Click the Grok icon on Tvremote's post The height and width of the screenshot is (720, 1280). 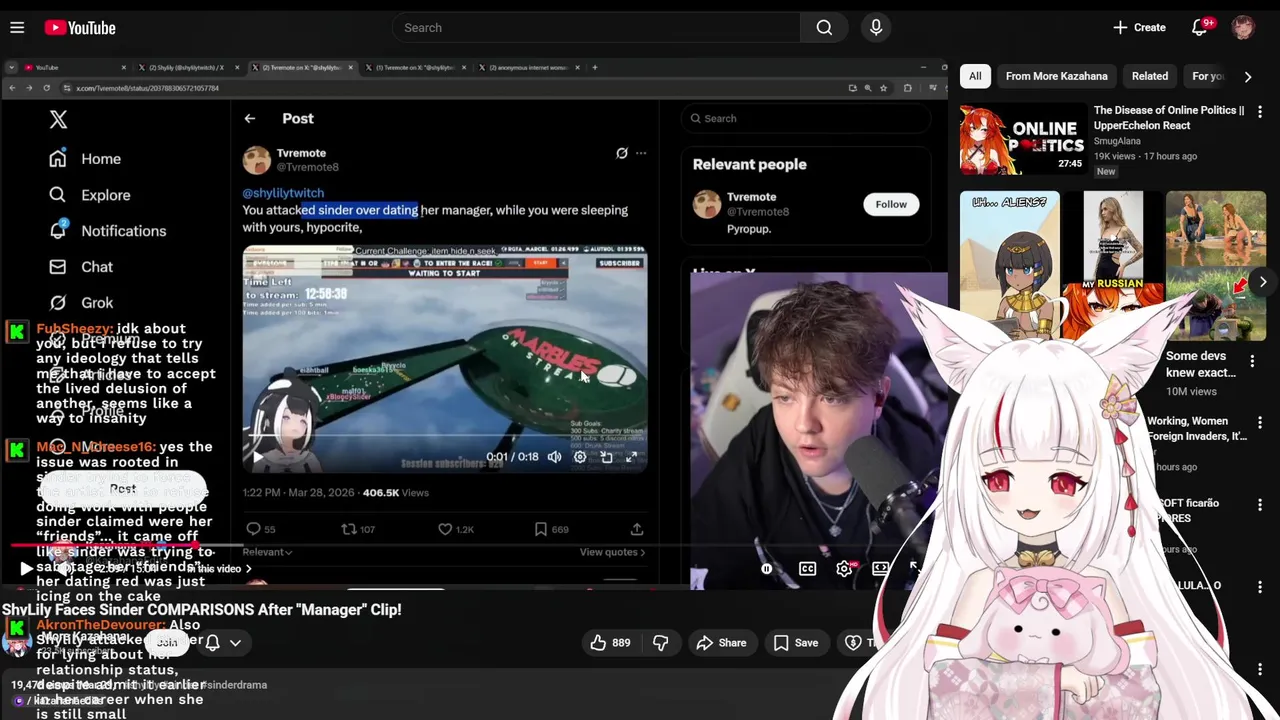(622, 153)
